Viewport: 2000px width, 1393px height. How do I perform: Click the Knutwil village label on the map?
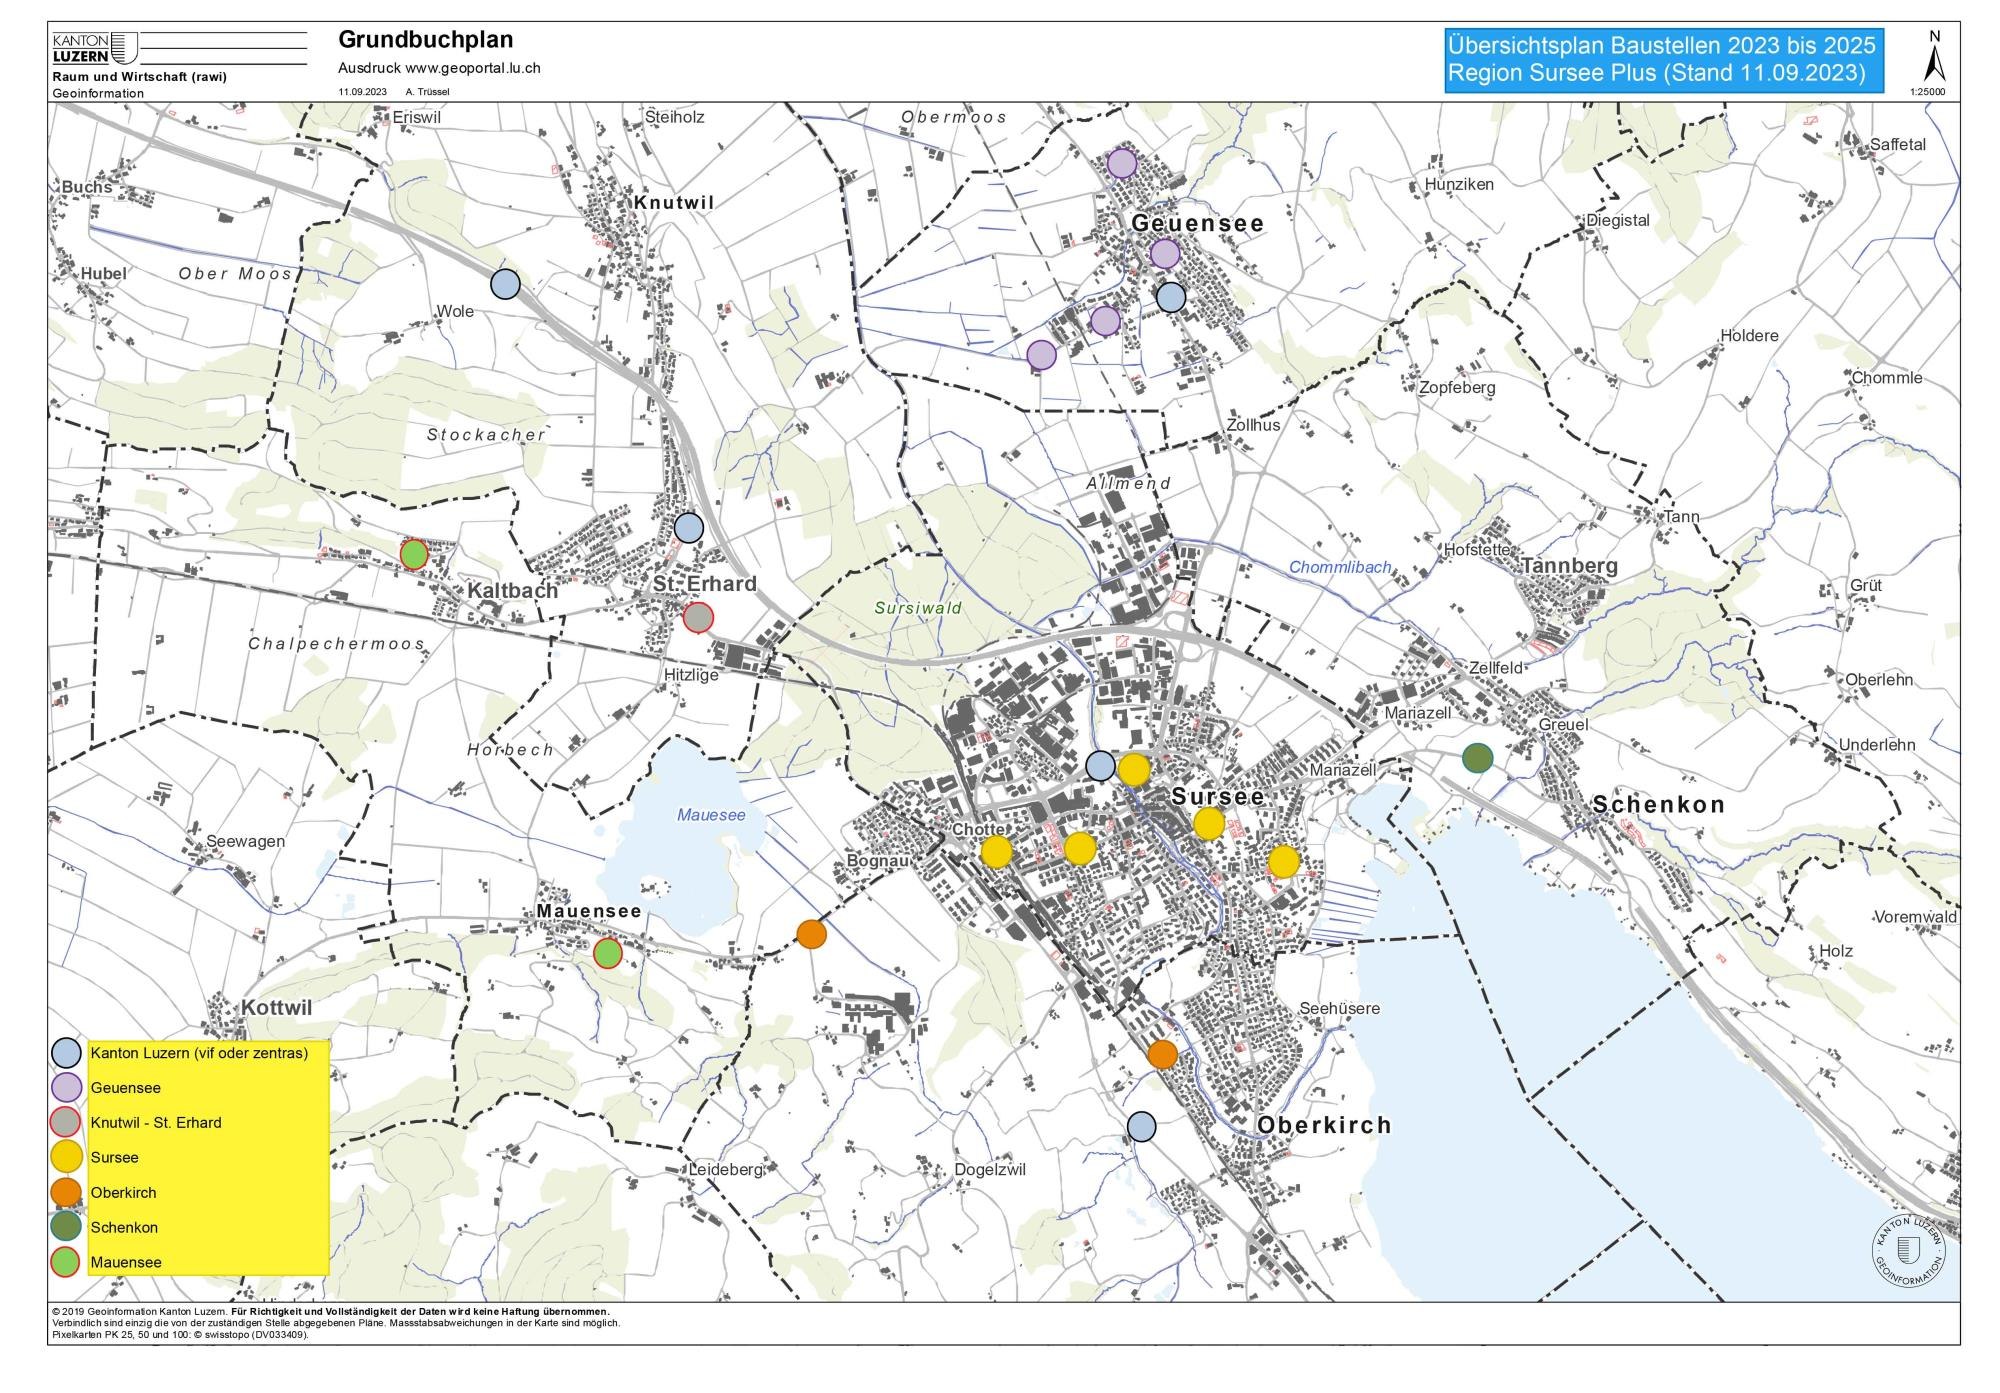674,202
